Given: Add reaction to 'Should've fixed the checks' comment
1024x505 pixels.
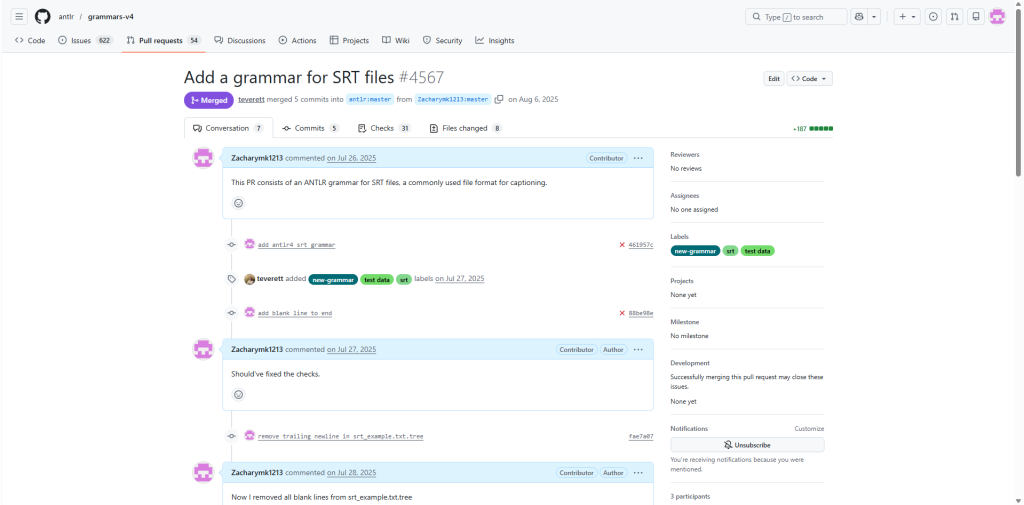Looking at the screenshot, I should click(238, 395).
